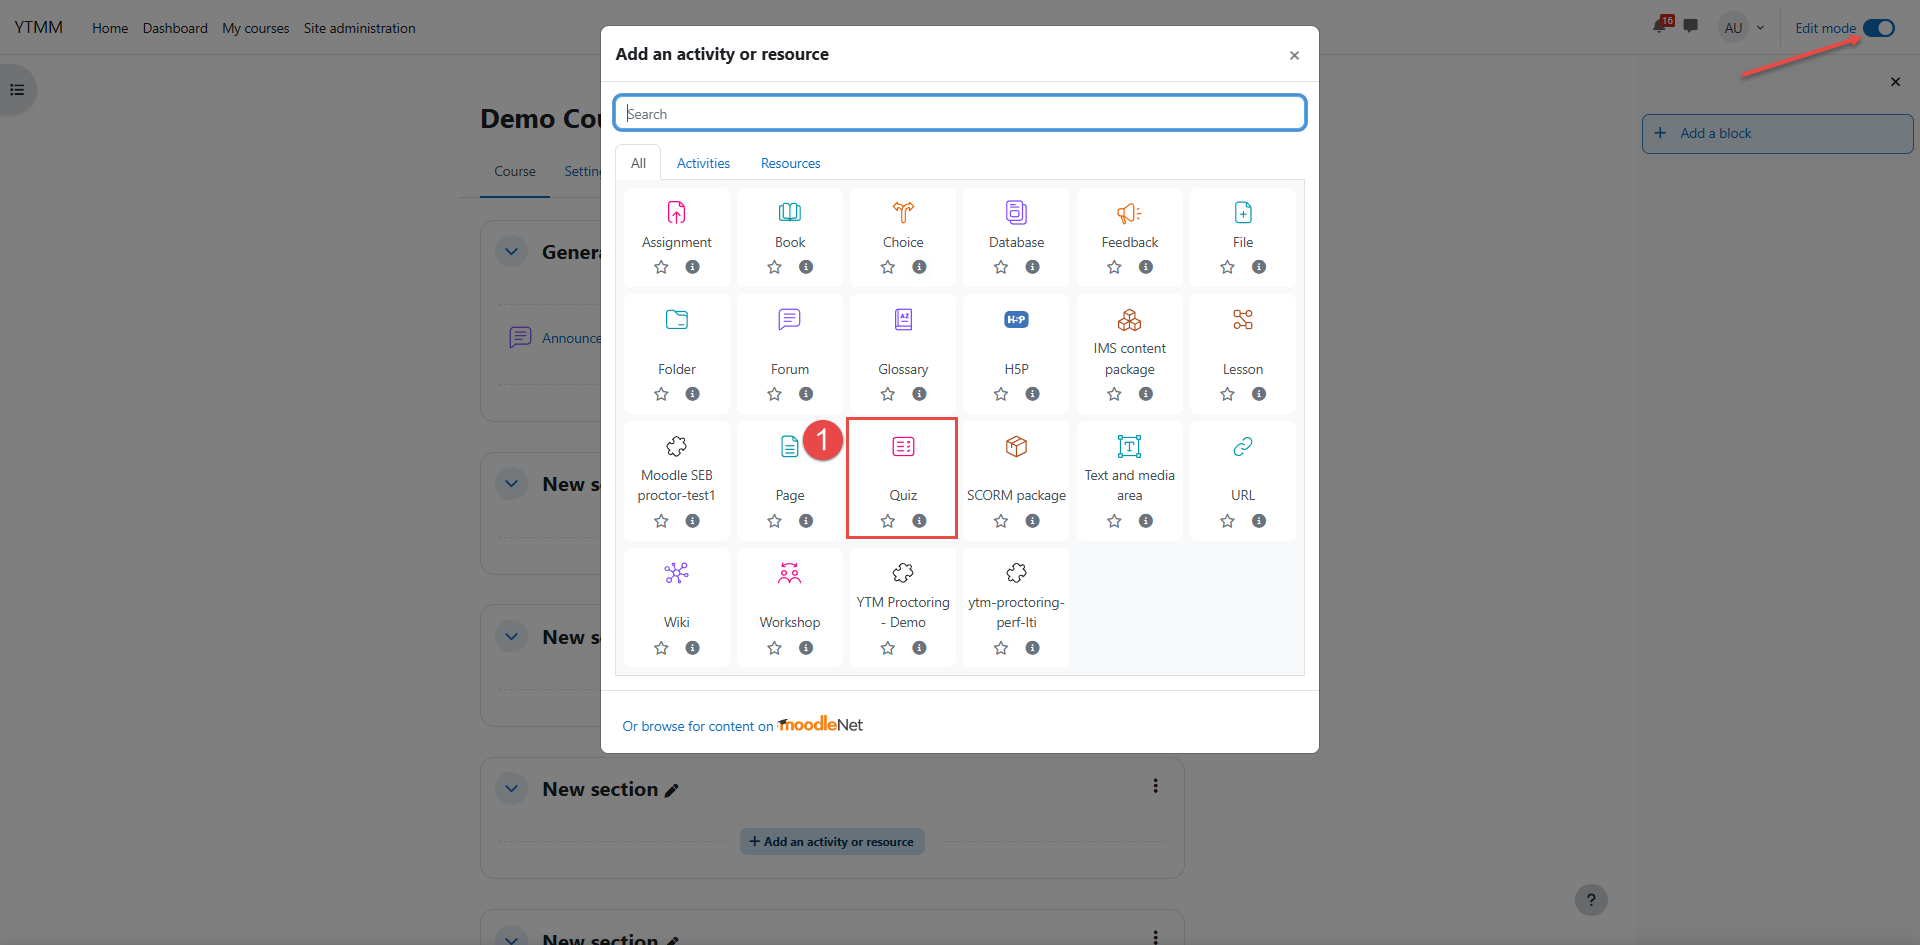Choose the Glossary activity icon
This screenshot has height=945, width=1920.
(903, 319)
